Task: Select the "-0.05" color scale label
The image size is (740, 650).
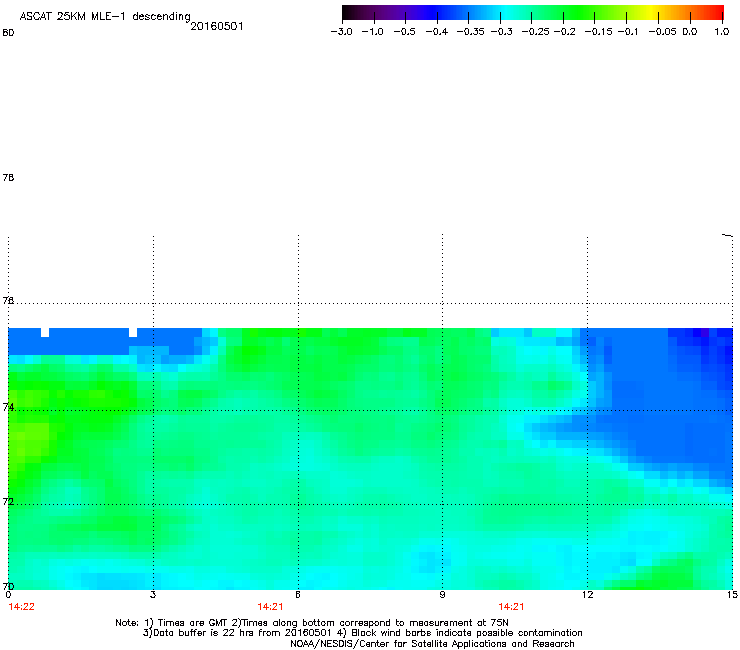Action: (662, 32)
